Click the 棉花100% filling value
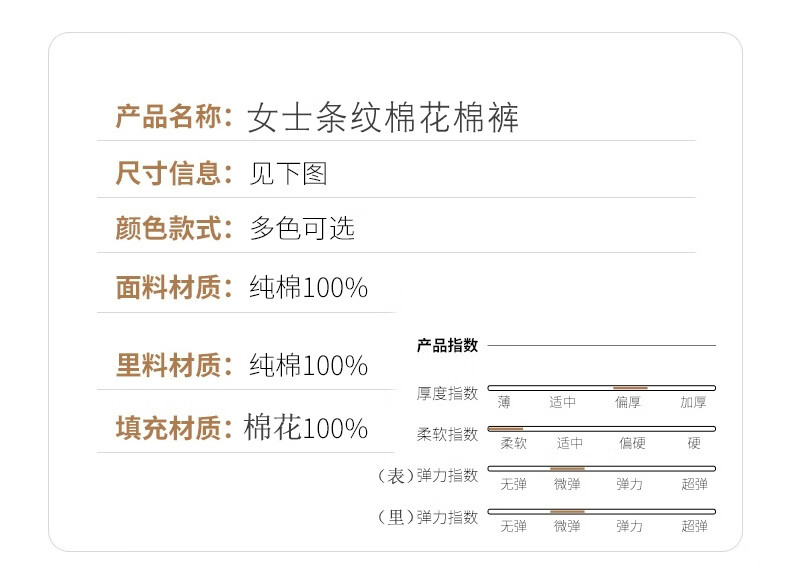This screenshot has width=790, height=576. pyautogui.click(x=306, y=429)
